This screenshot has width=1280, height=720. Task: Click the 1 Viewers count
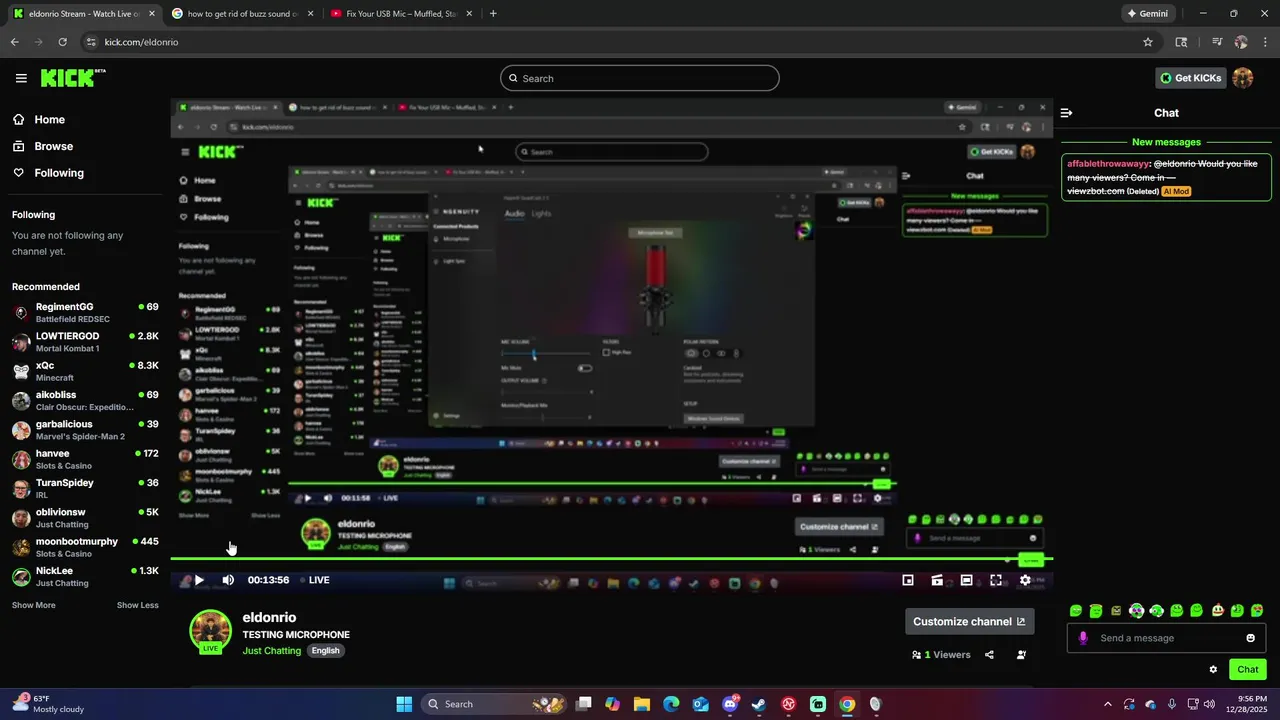pyautogui.click(x=941, y=655)
